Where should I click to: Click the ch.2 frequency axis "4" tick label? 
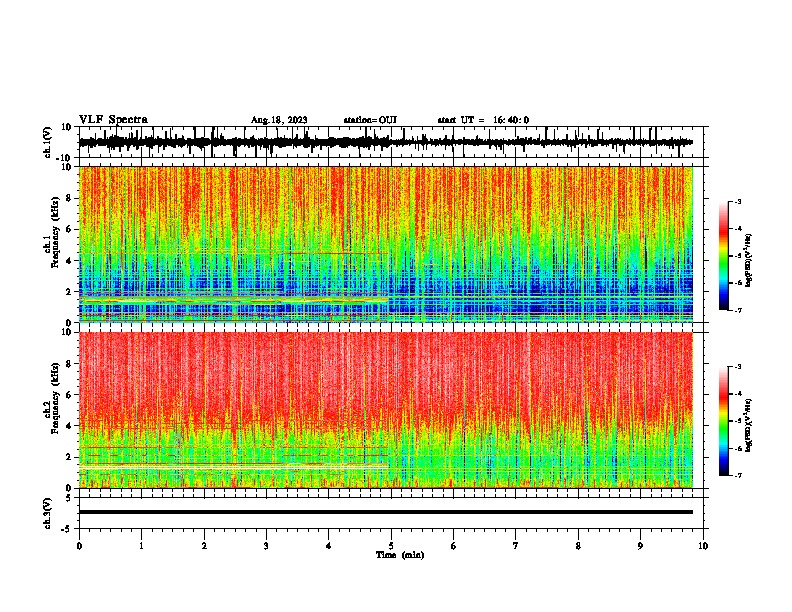point(69,426)
